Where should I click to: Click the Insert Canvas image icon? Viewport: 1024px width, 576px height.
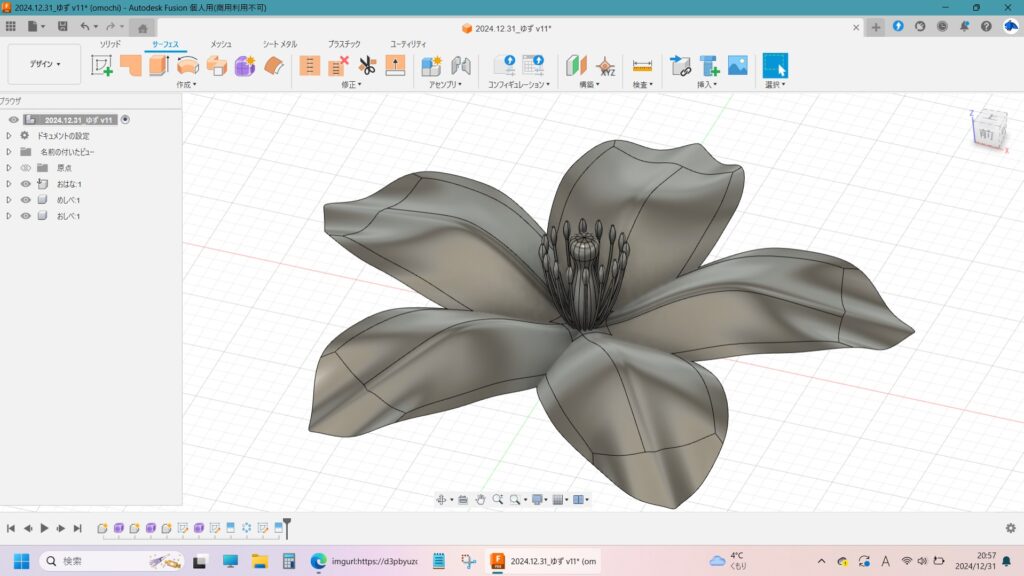point(738,66)
